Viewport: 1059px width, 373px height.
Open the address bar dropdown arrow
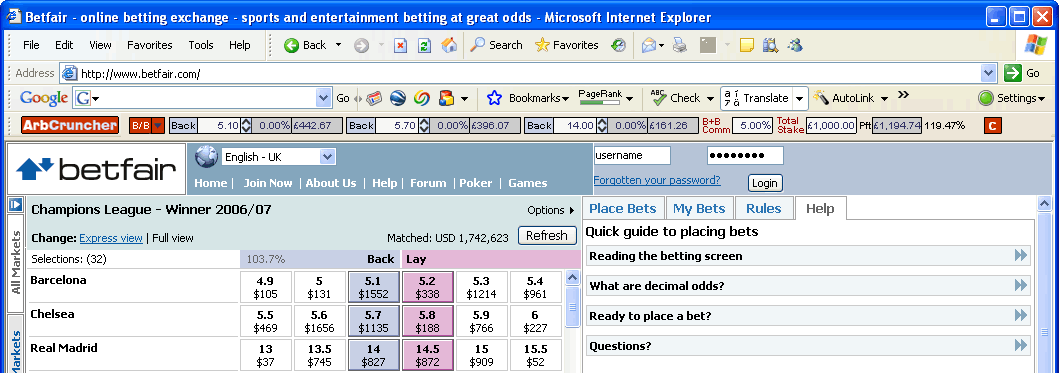click(988, 73)
